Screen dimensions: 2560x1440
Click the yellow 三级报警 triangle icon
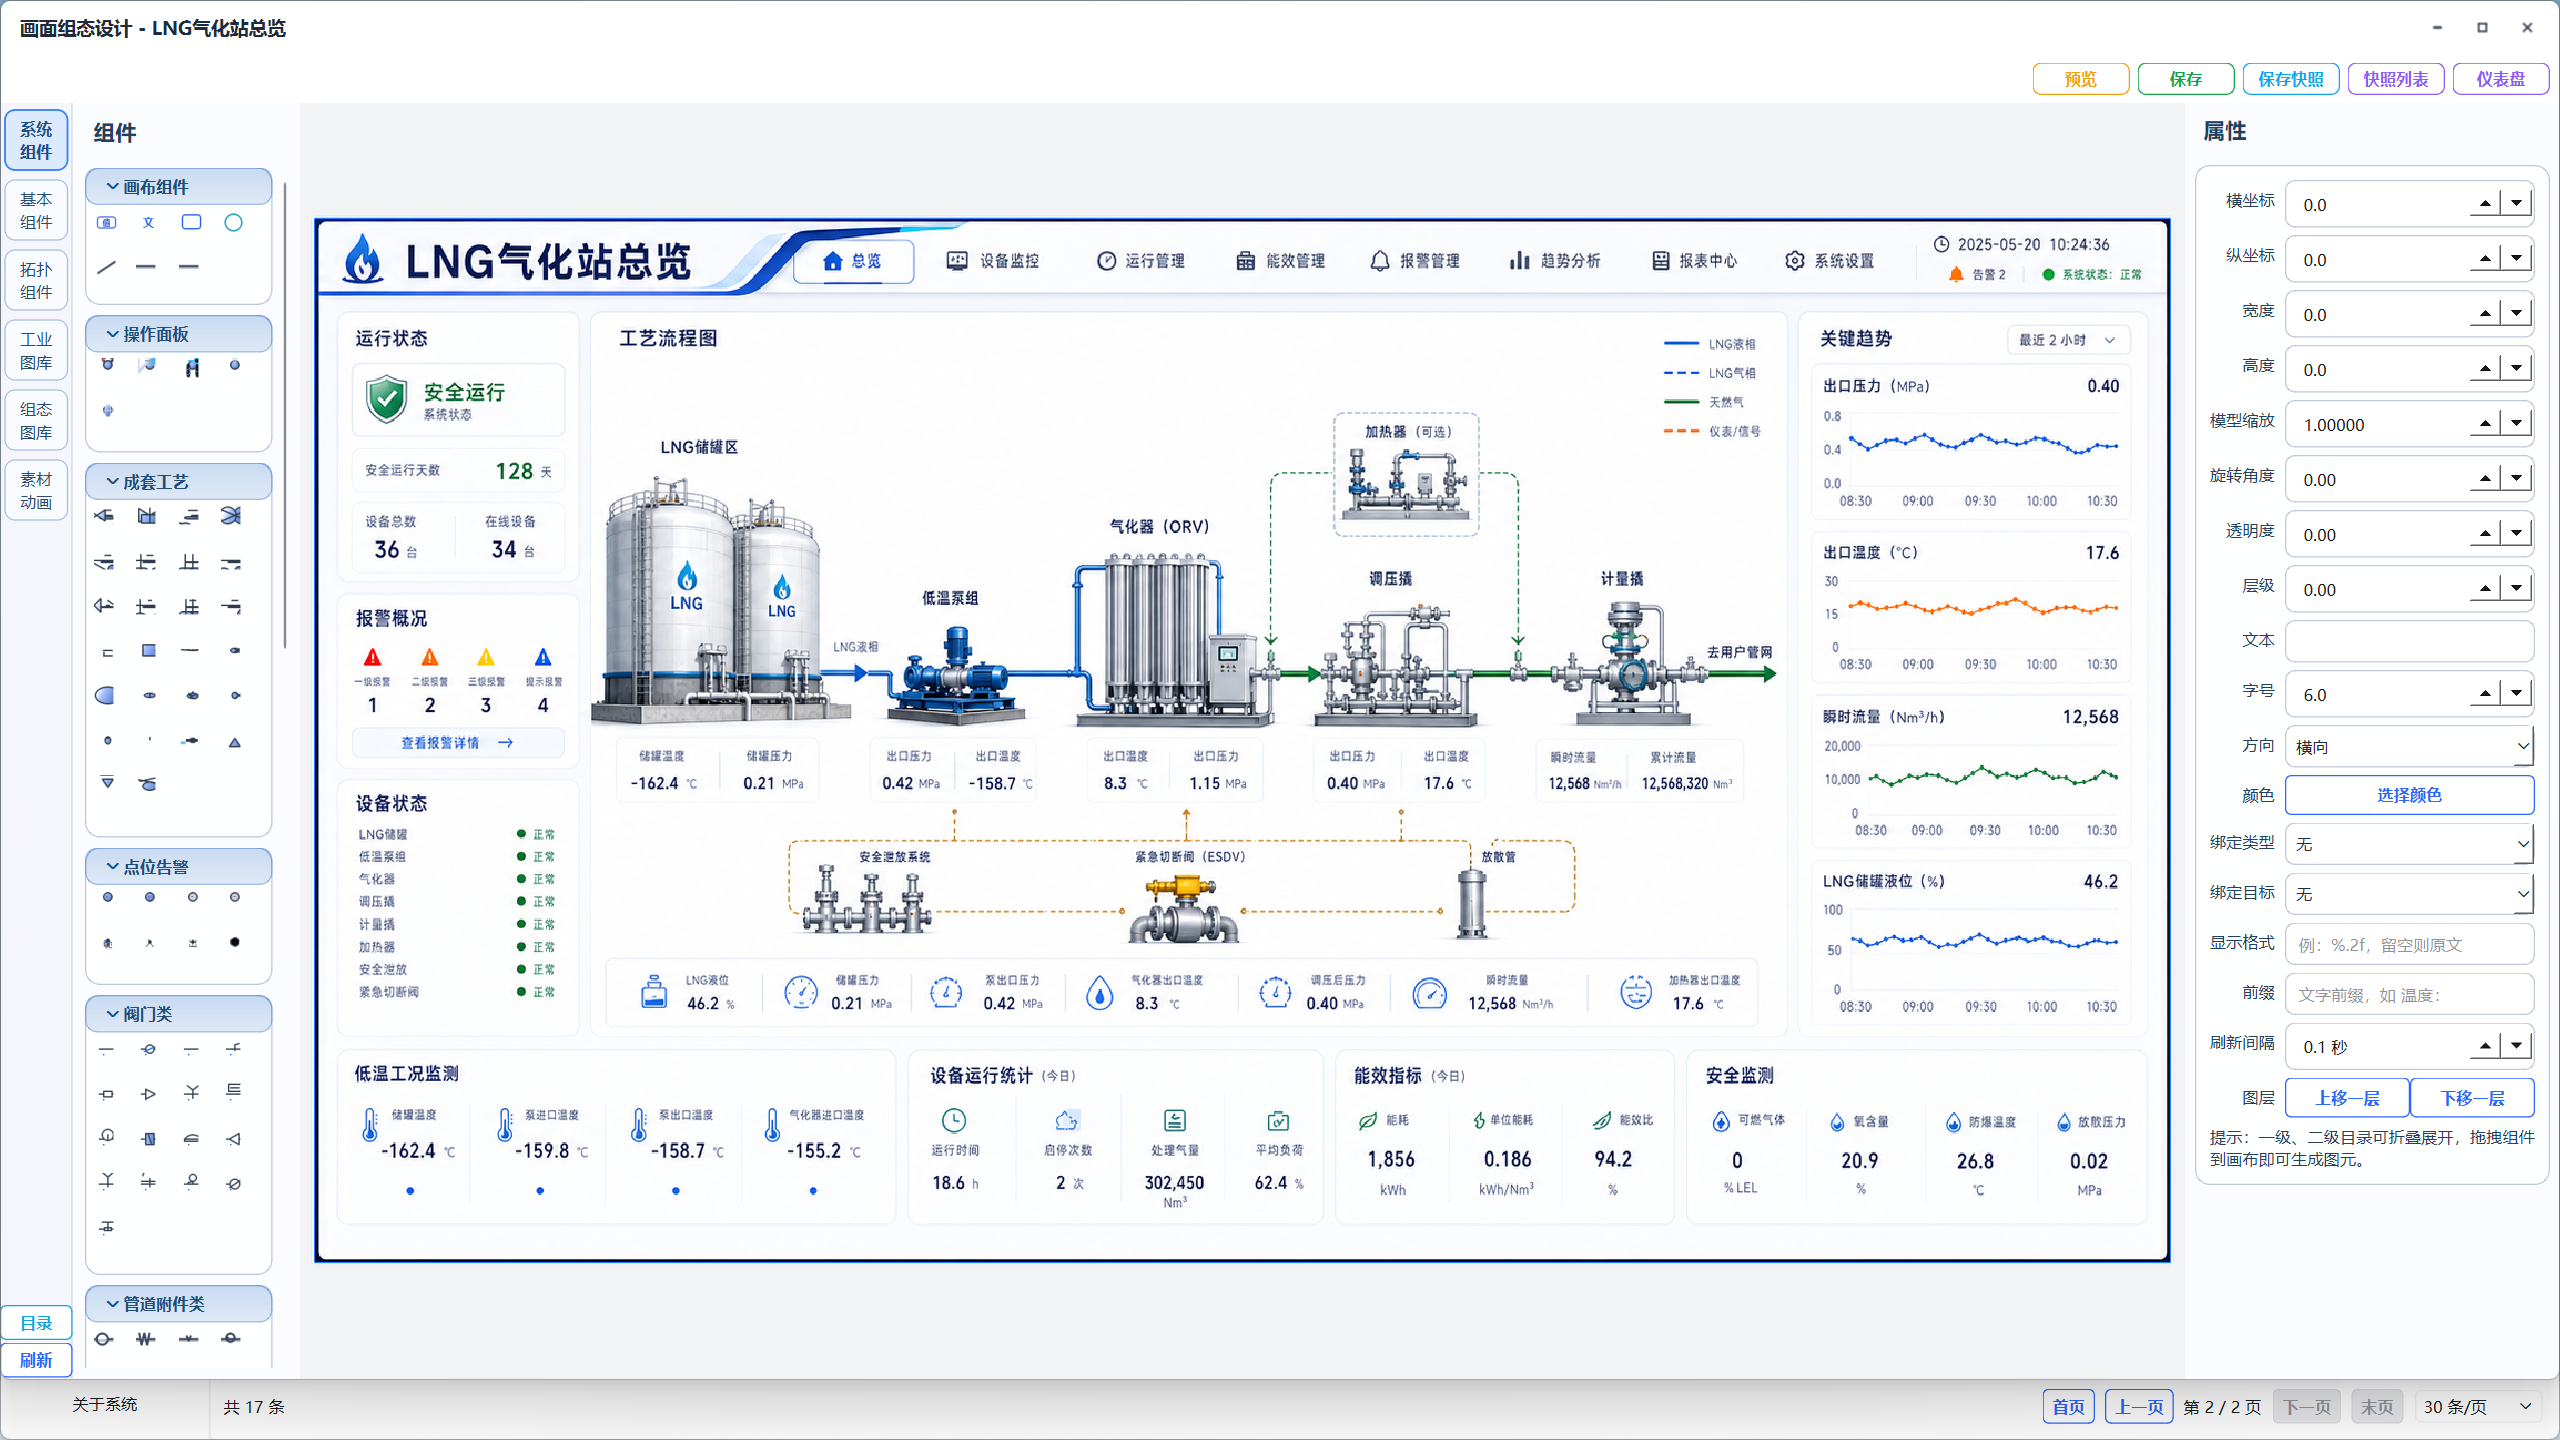[x=486, y=657]
